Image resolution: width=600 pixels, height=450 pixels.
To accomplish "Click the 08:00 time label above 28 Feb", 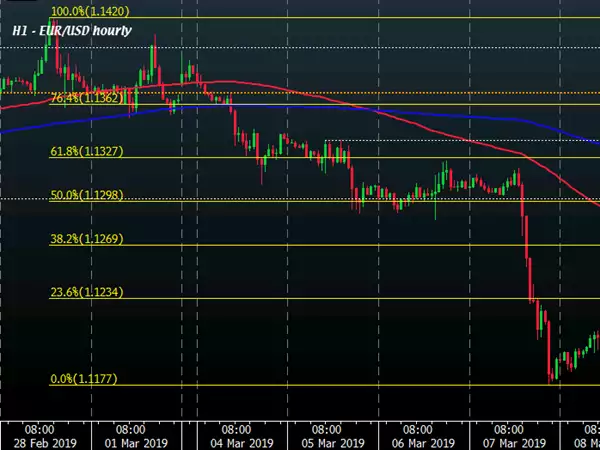I will tap(40, 427).
